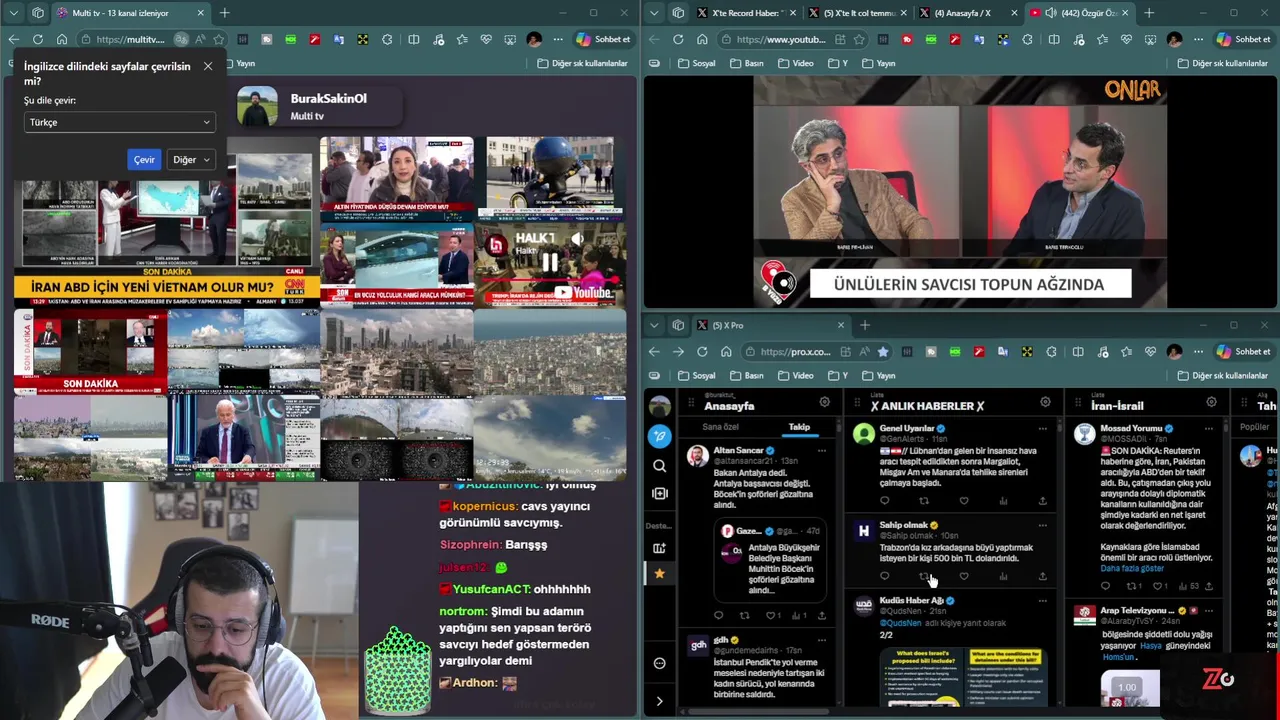Click BurakSakinOl channel avatar
Screen dimensions: 1280x720
(x=257, y=106)
